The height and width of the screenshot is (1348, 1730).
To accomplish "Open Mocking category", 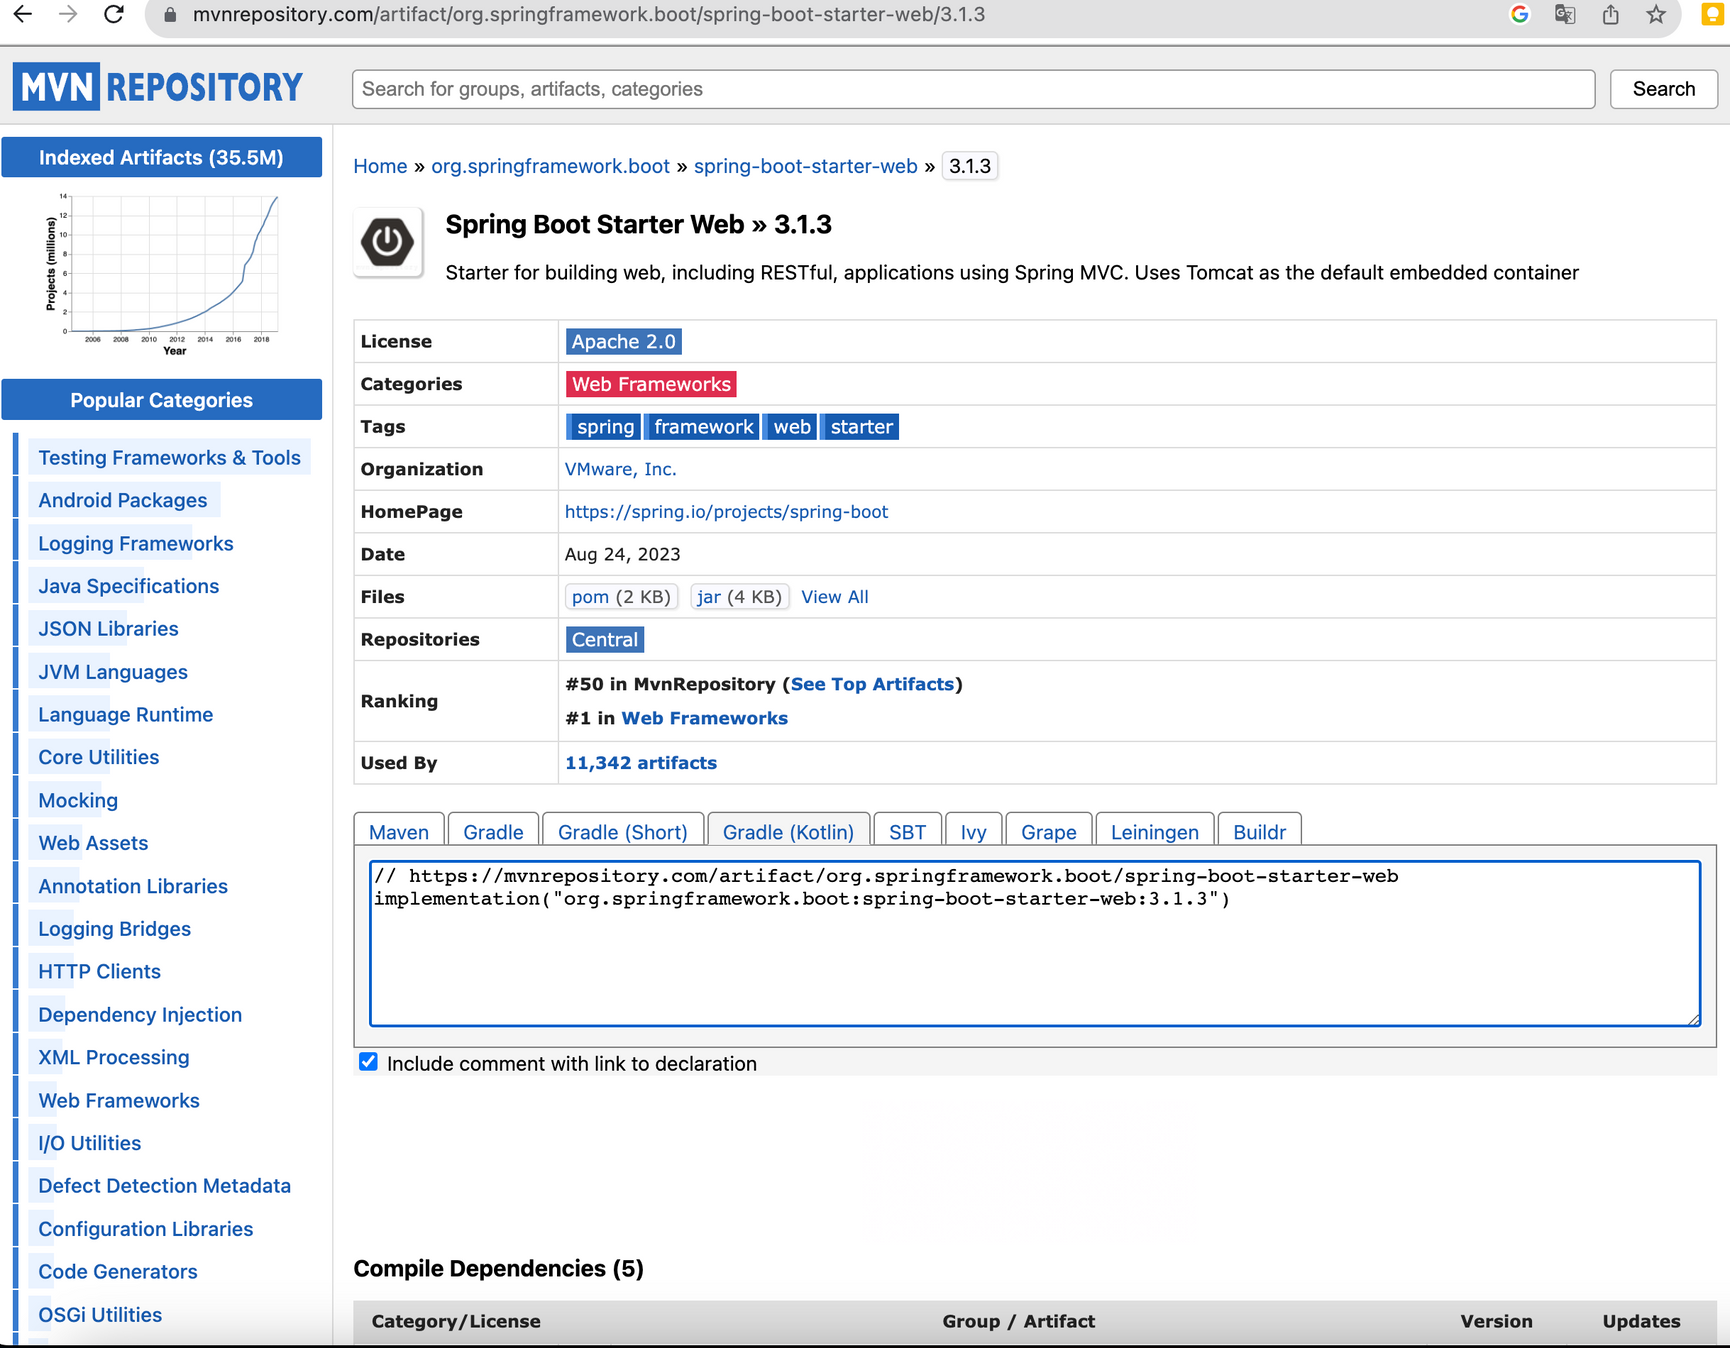I will click(78, 800).
